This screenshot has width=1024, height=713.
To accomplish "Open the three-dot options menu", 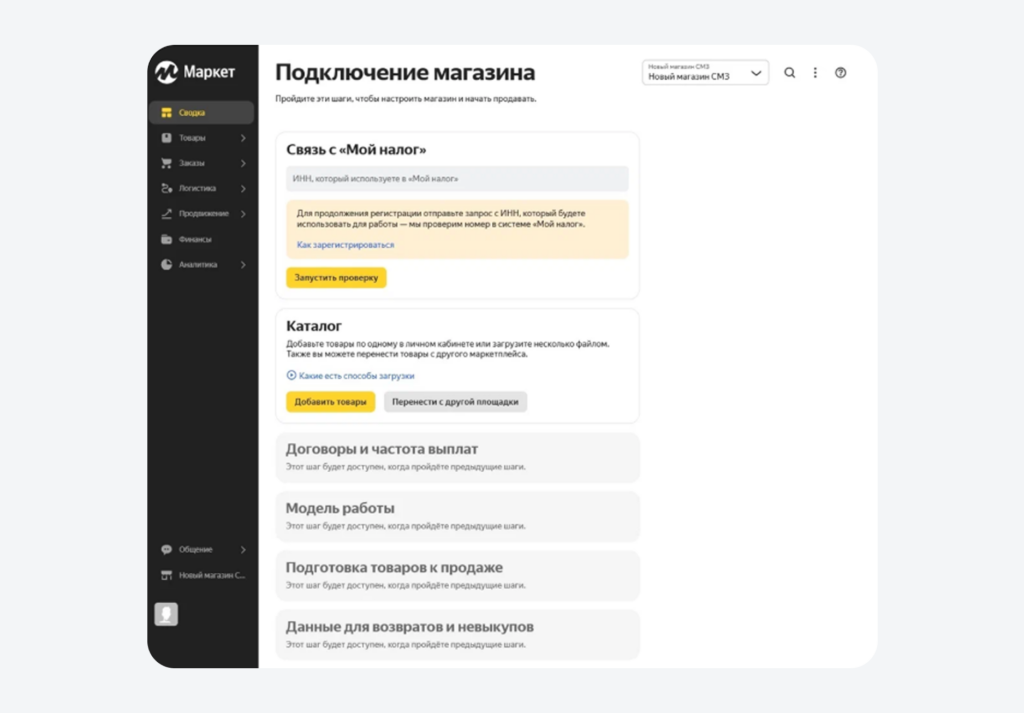I will click(815, 72).
